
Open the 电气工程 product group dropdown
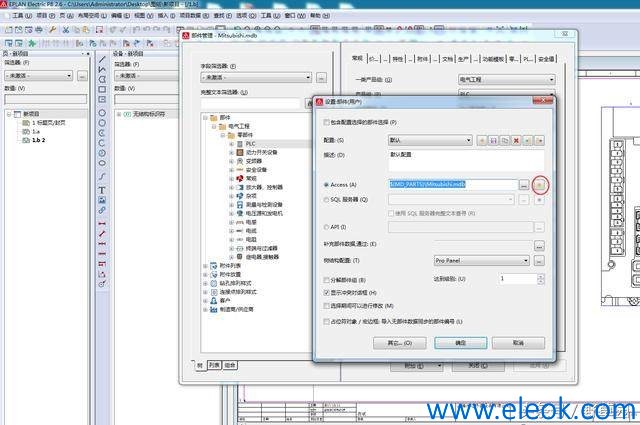click(507, 80)
